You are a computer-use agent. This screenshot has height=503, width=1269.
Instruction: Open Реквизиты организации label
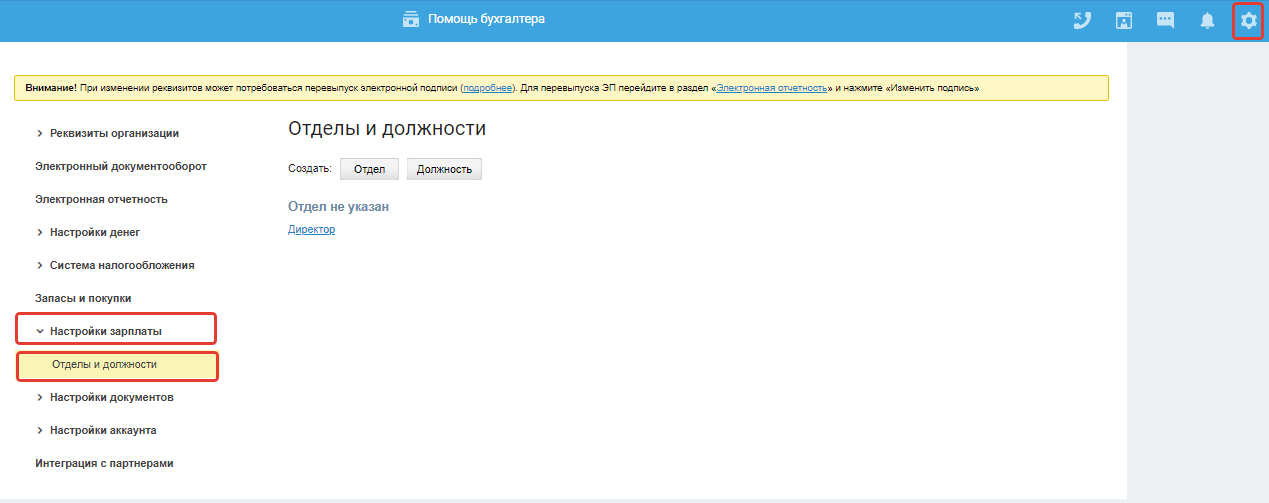[x=114, y=133]
